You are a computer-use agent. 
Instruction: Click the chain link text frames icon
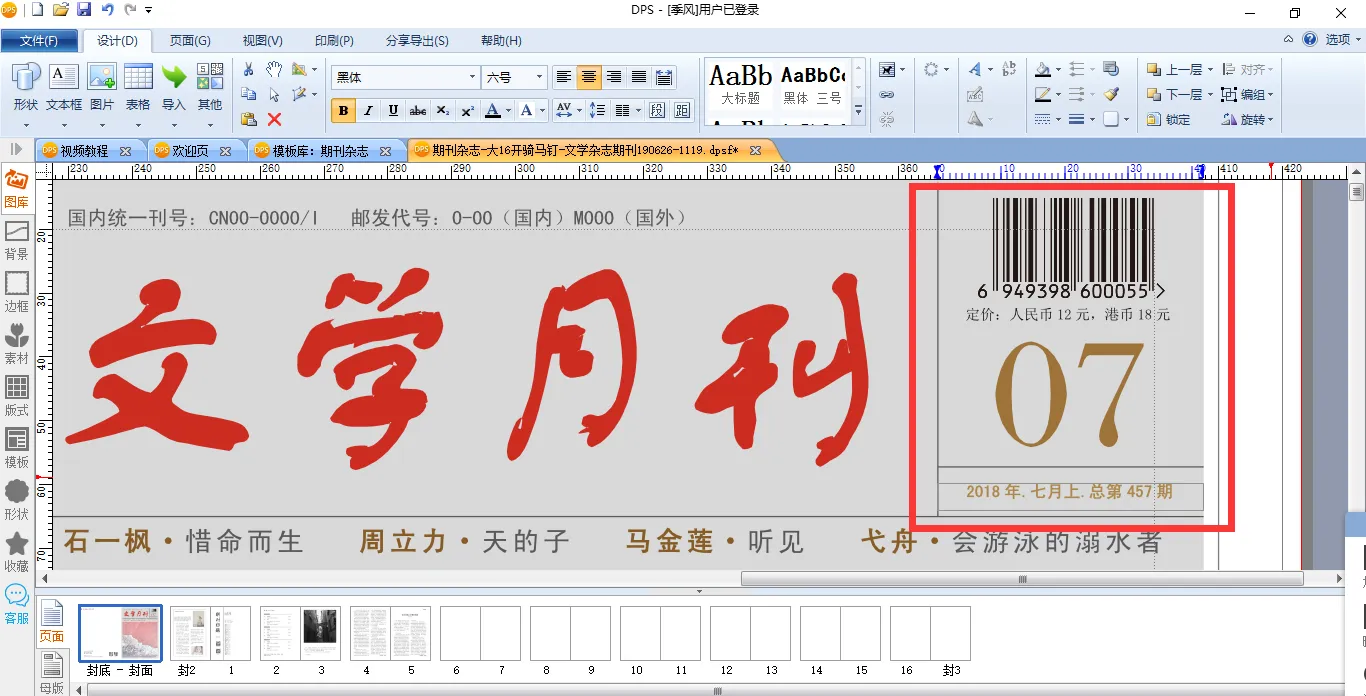(x=887, y=94)
